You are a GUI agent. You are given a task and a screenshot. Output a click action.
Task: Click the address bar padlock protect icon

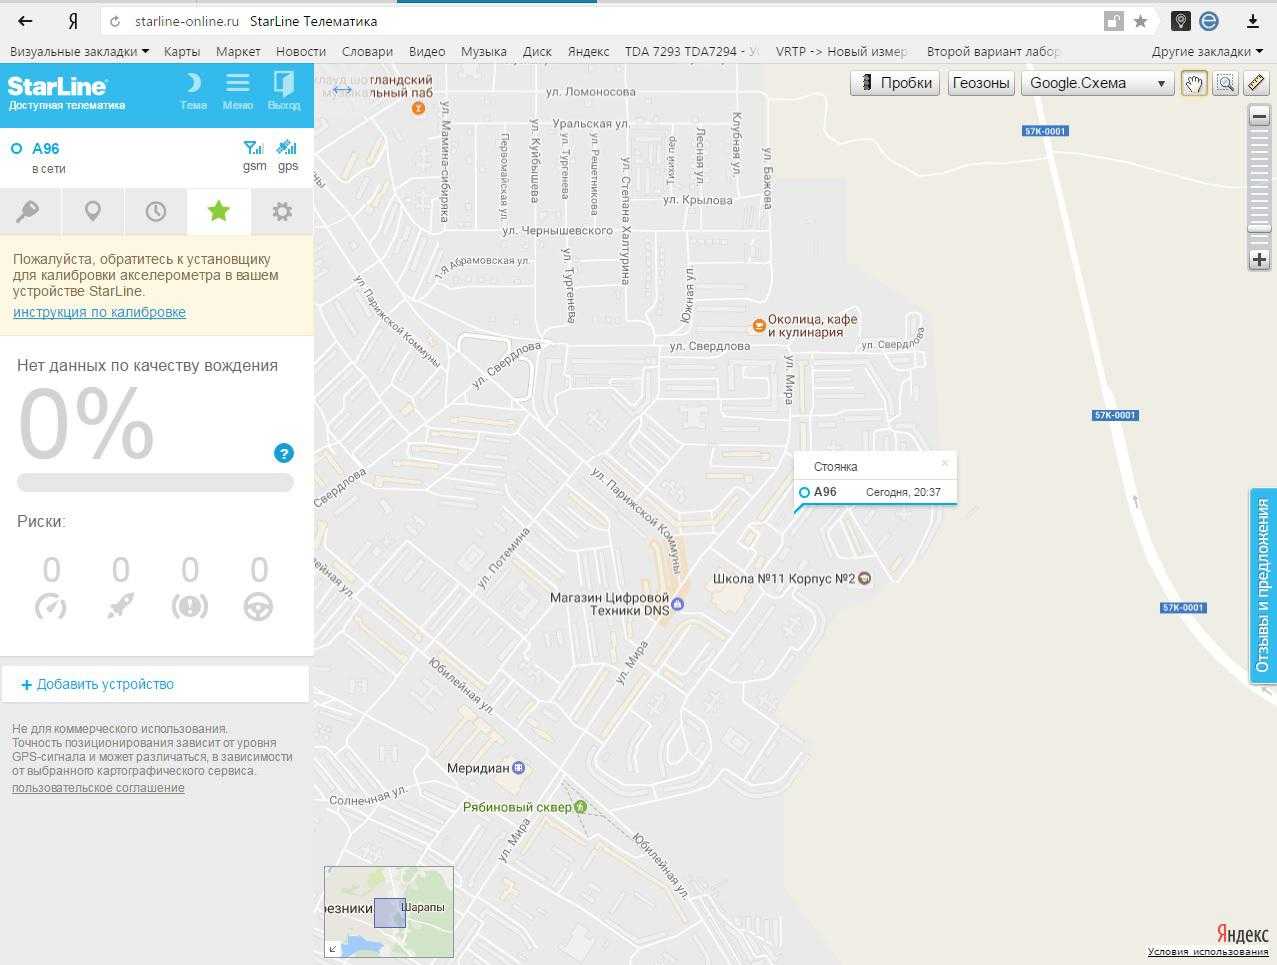pyautogui.click(x=1113, y=21)
